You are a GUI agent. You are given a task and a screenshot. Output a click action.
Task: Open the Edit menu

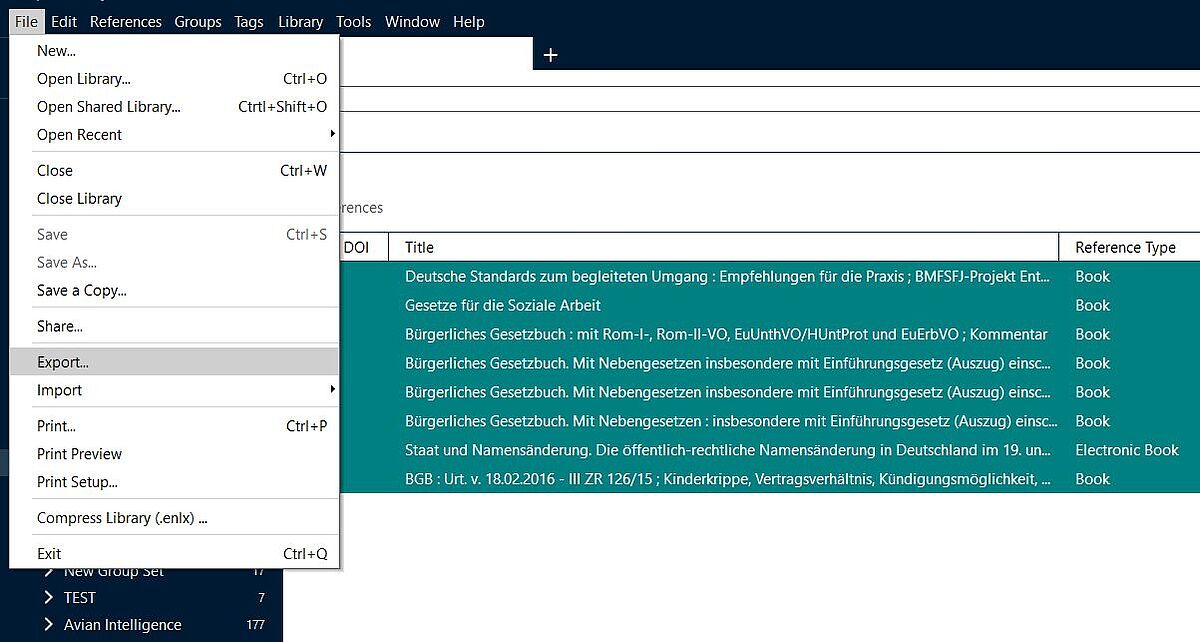click(64, 21)
